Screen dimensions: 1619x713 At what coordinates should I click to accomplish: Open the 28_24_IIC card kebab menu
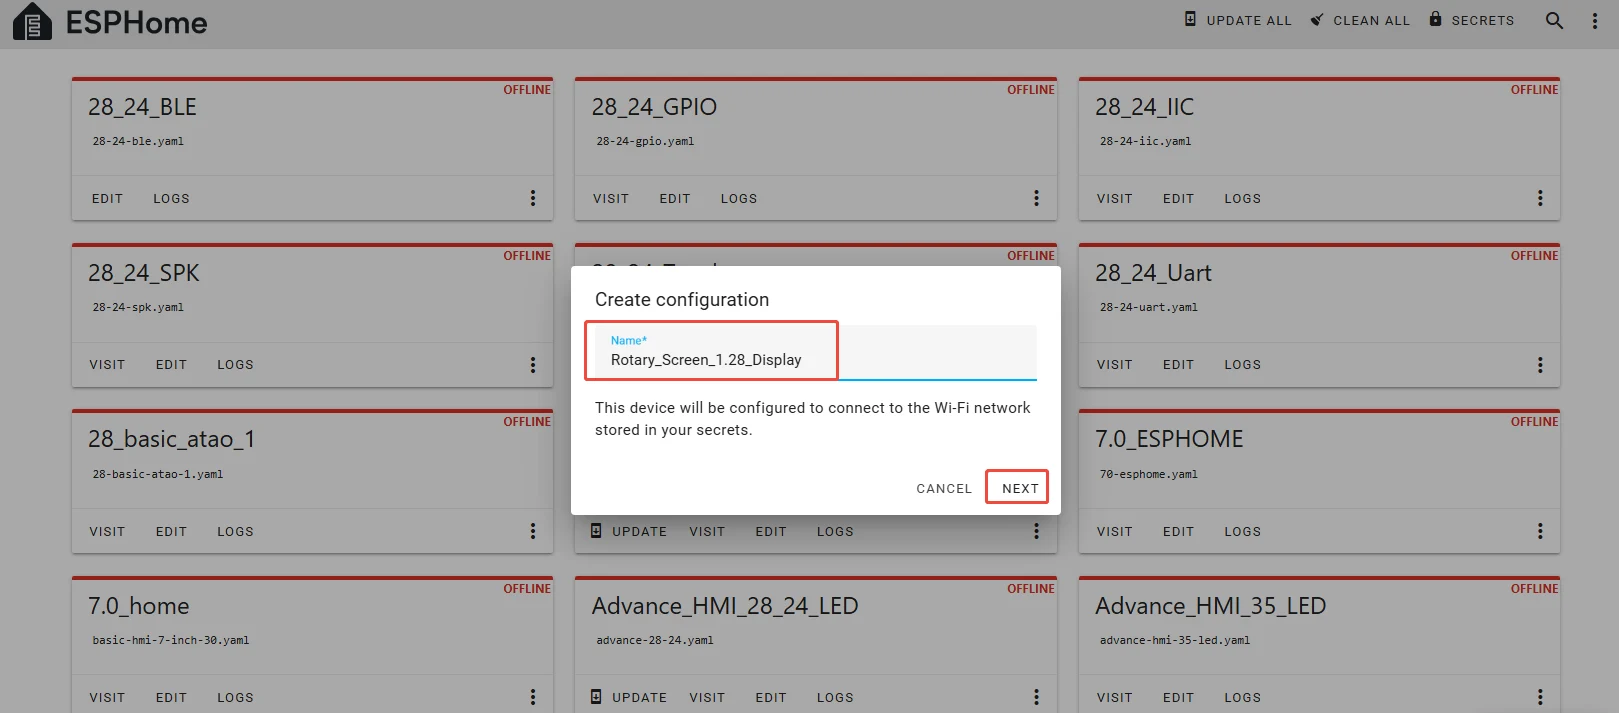[1540, 198]
